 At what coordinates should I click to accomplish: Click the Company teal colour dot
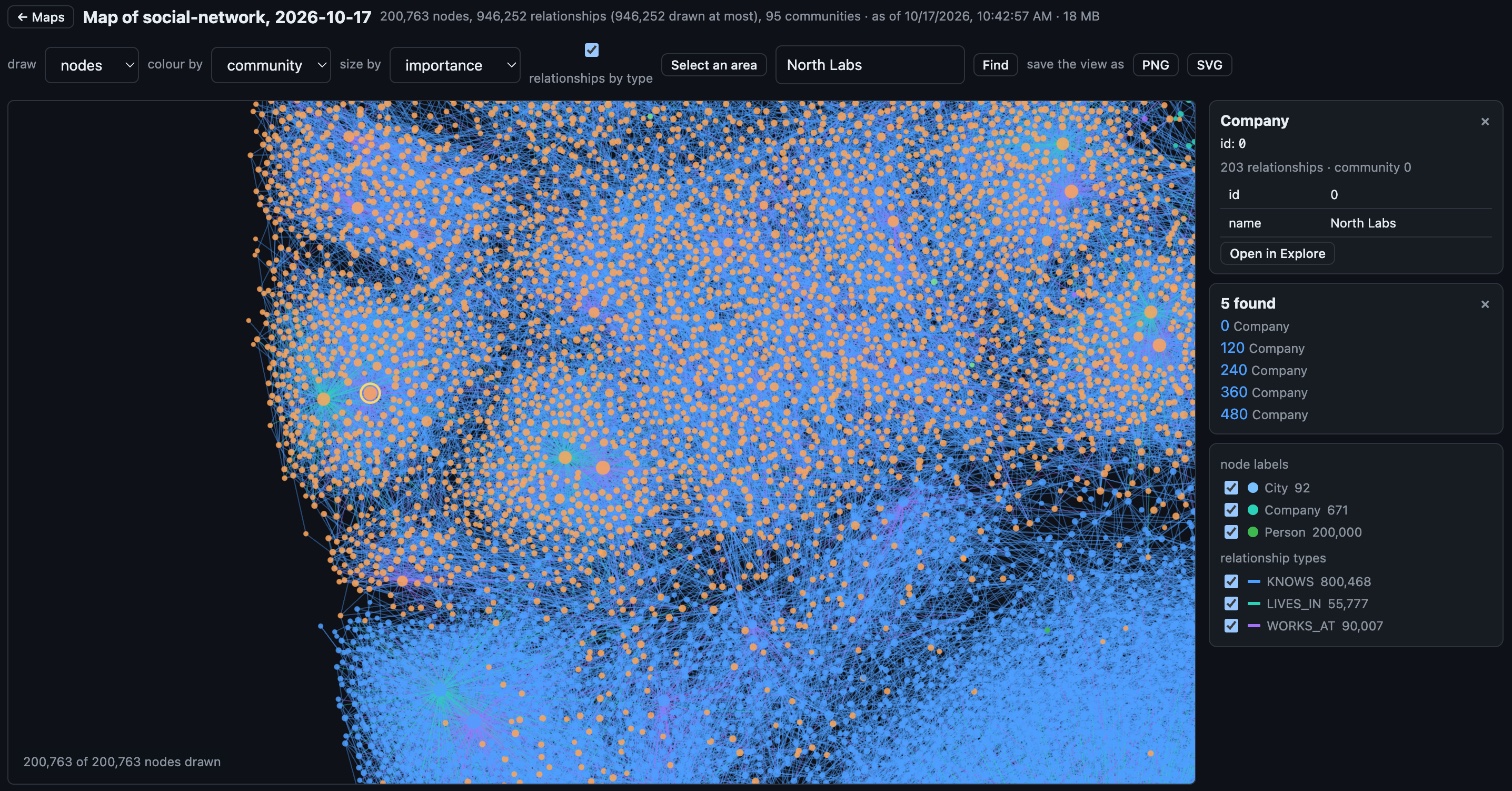point(1253,510)
